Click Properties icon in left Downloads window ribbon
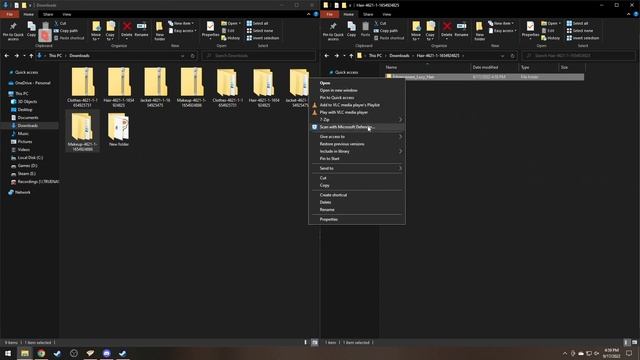640x360 pixels. [x=210, y=29]
